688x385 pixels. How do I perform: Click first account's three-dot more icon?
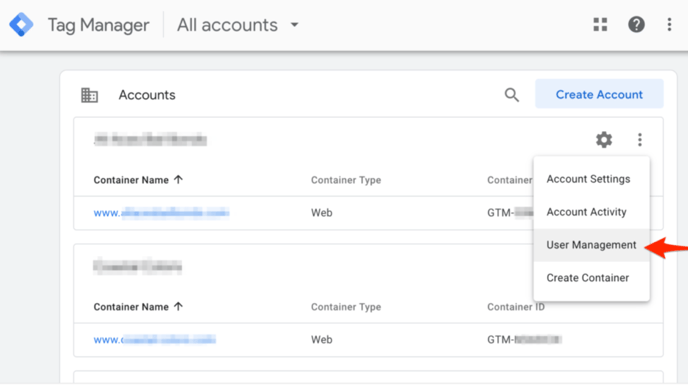[x=640, y=140]
